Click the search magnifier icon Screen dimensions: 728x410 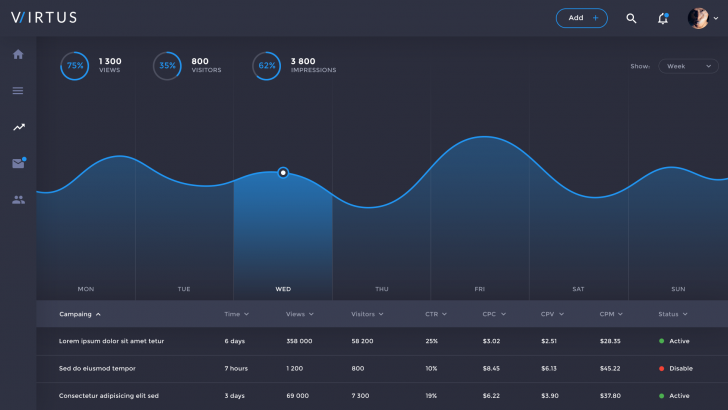pos(631,19)
